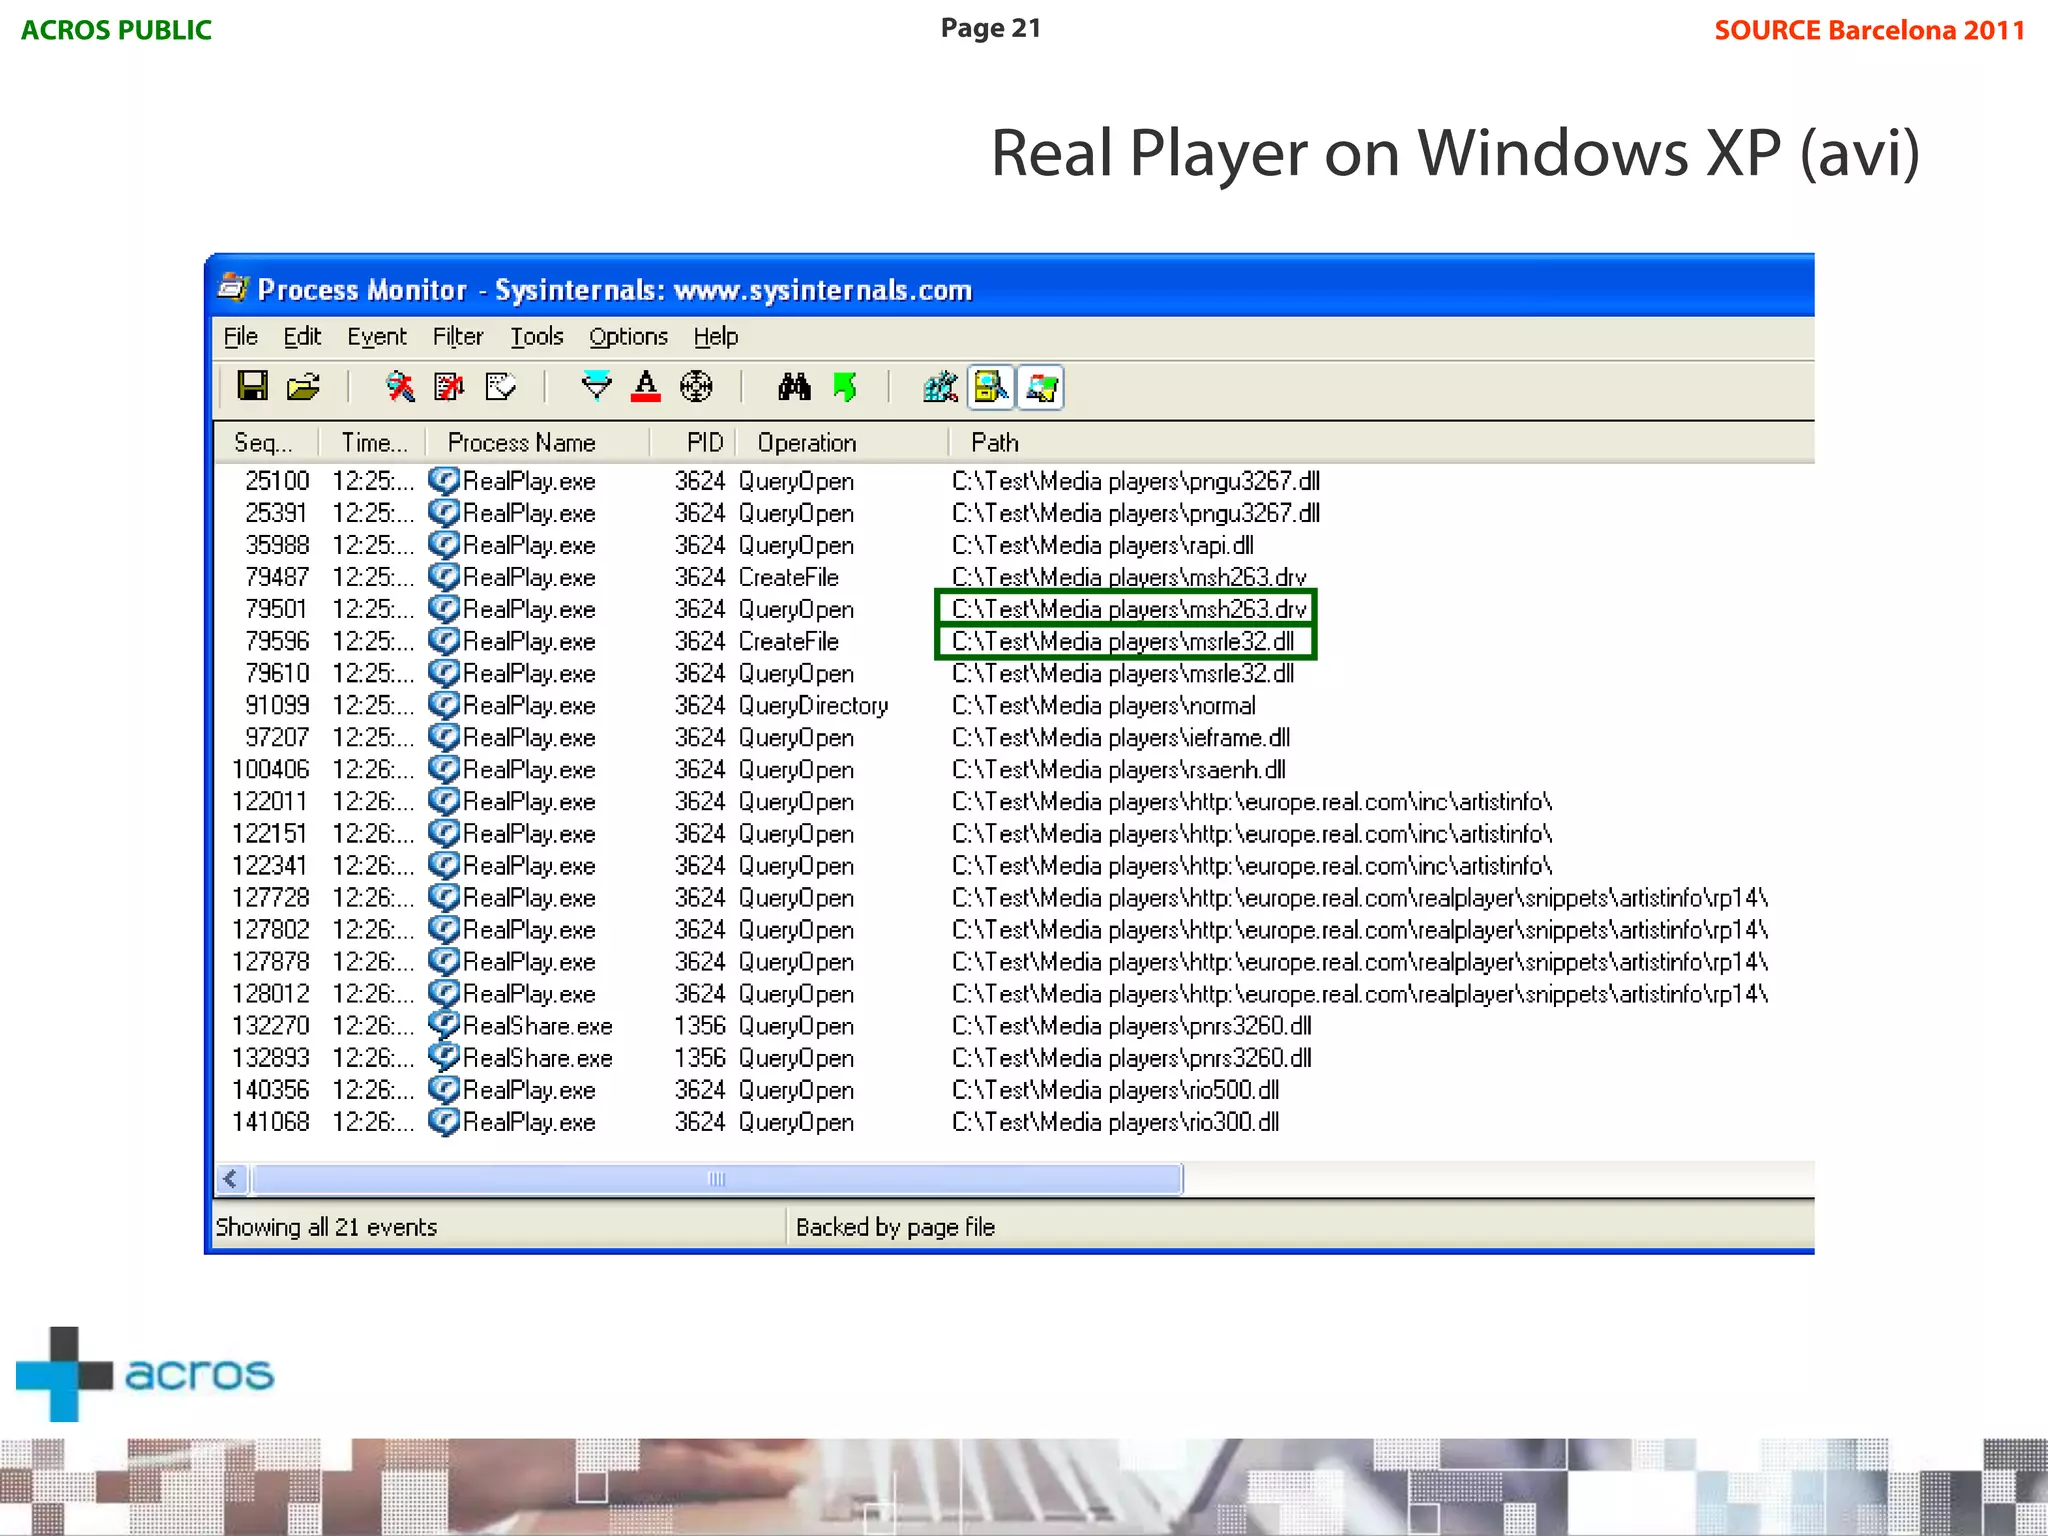Select event row with sequence 25100
This screenshot has width=2048, height=1536.
coord(1014,481)
